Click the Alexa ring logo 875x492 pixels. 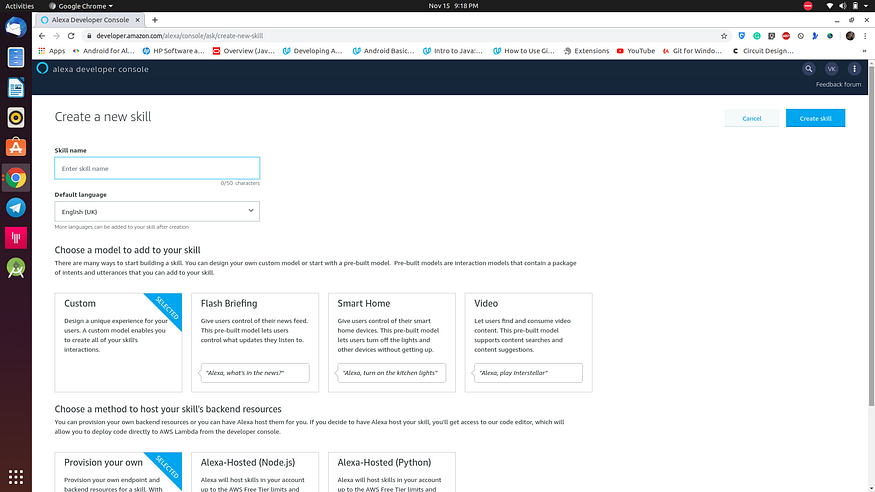point(42,69)
